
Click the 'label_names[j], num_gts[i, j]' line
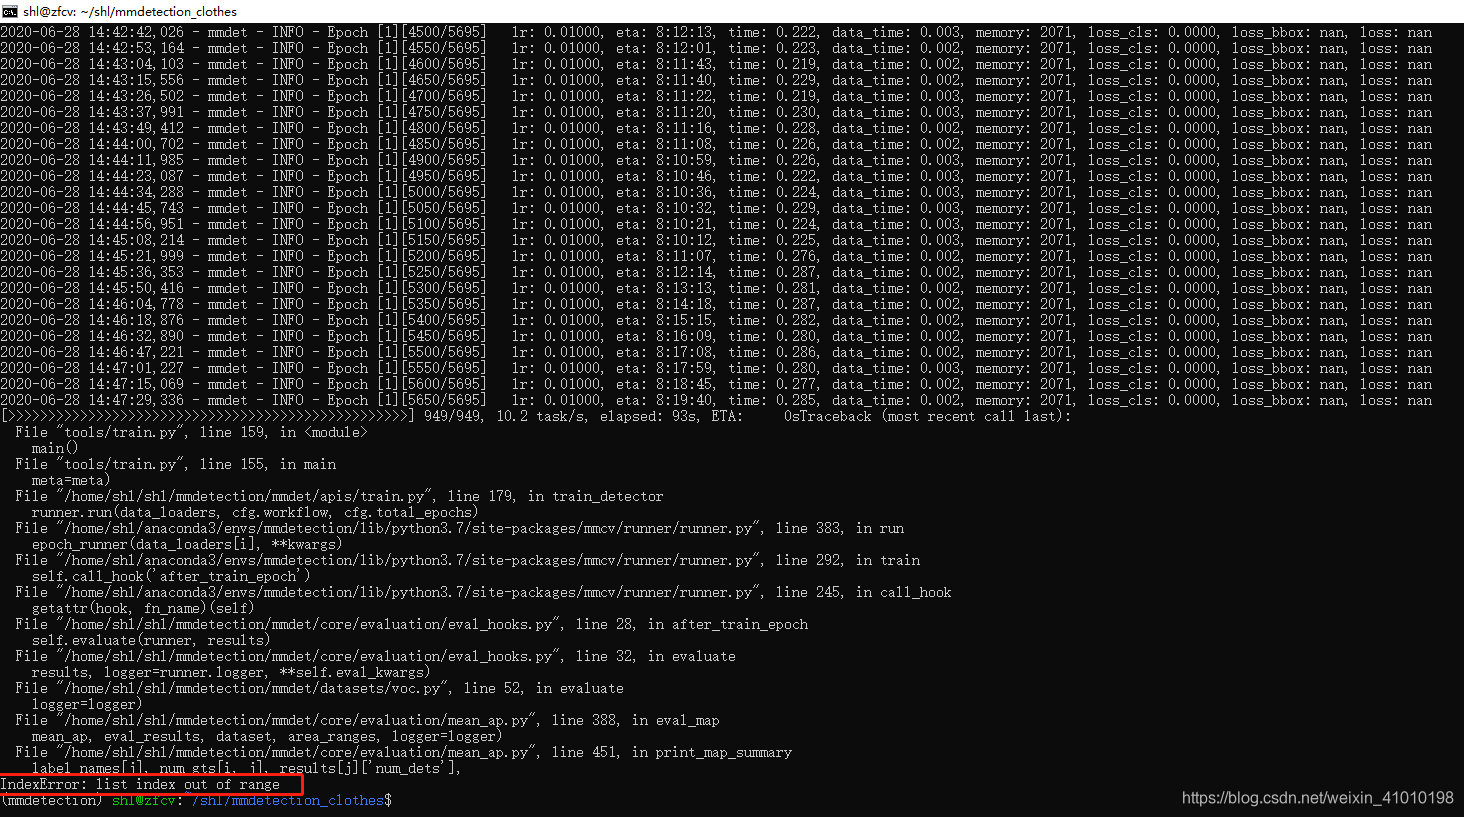tap(247, 768)
